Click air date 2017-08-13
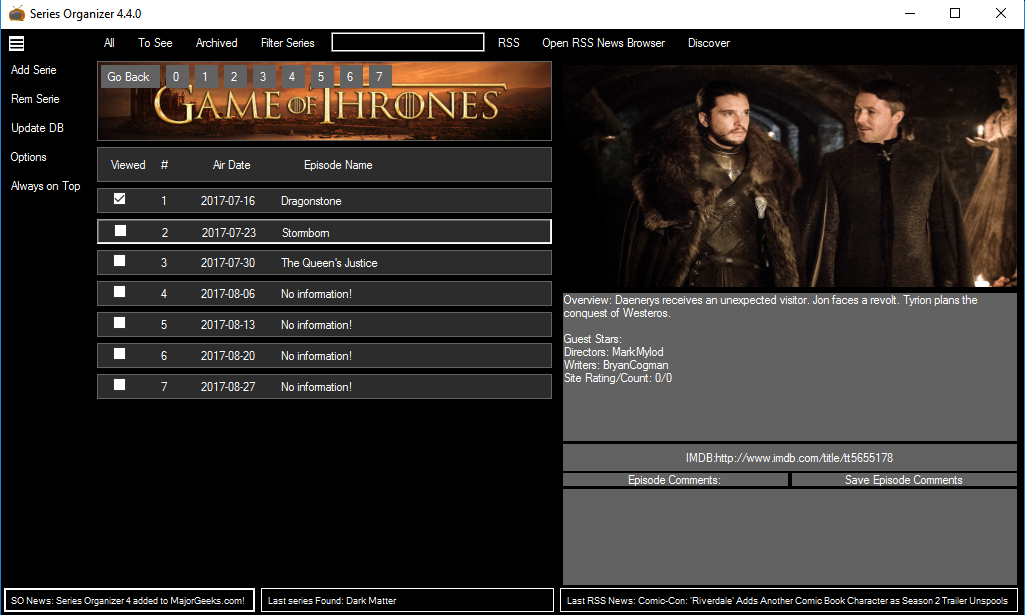1025x615 pixels. click(x=227, y=325)
